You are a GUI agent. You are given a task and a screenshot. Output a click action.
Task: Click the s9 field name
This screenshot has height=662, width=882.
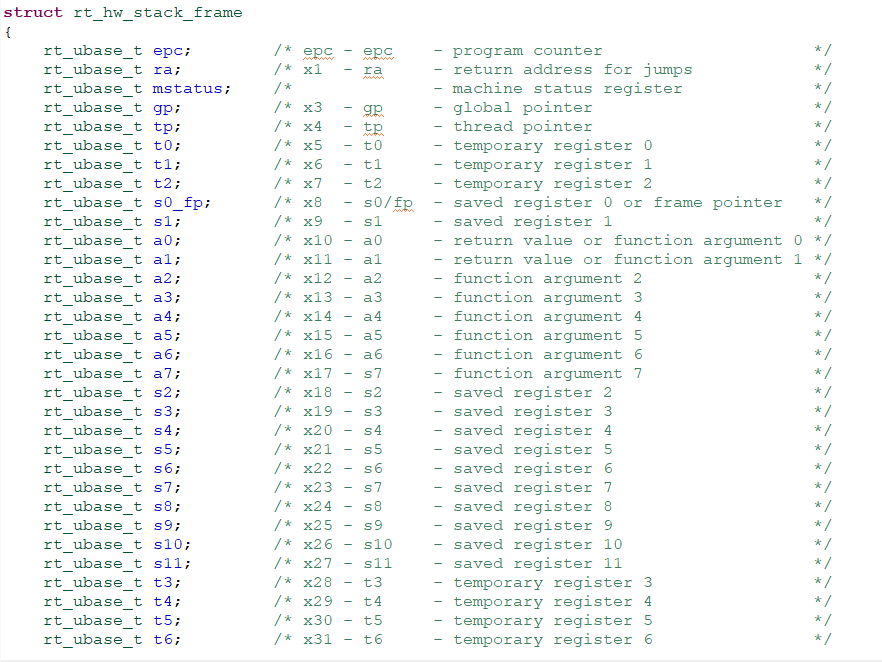pyautogui.click(x=163, y=526)
